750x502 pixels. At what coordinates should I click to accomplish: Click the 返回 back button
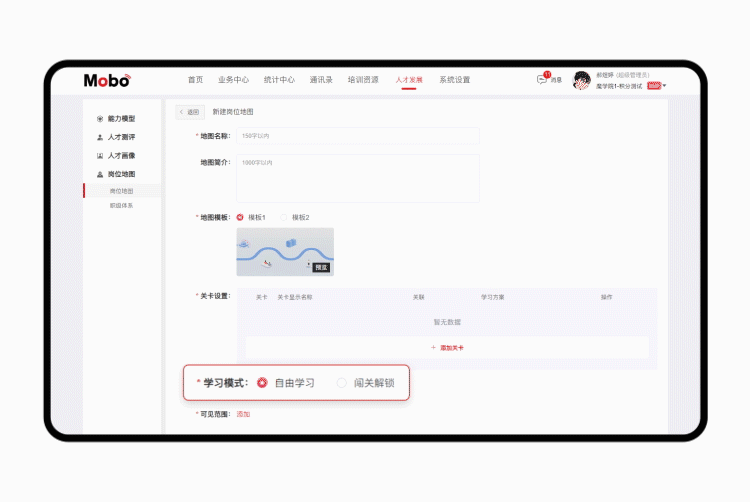pyautogui.click(x=189, y=112)
